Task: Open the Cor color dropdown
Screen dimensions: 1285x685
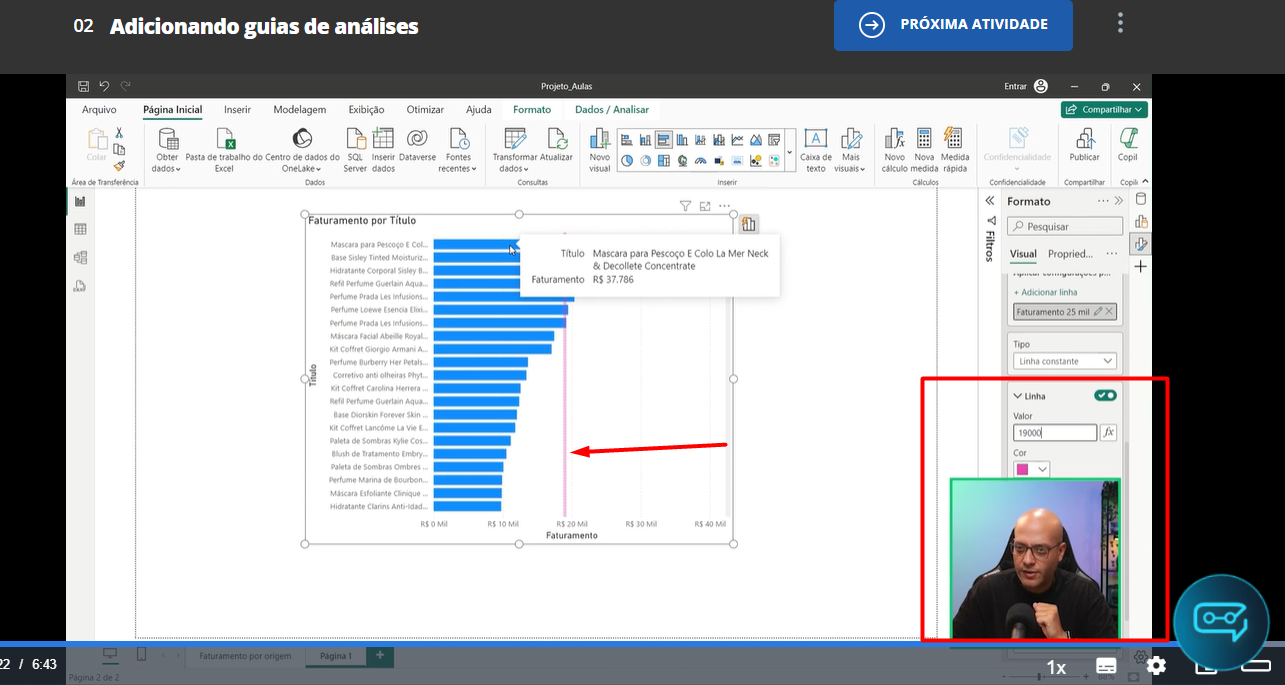Action: pos(1032,469)
